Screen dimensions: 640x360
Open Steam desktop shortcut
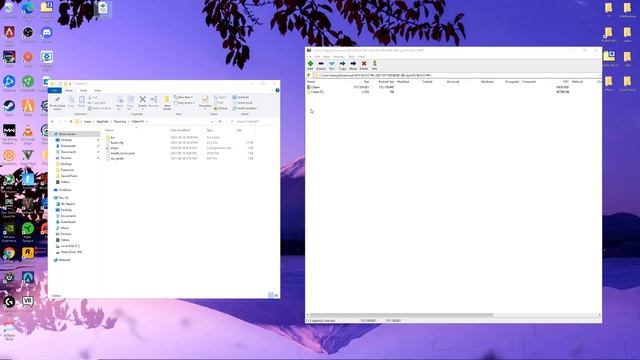click(9, 108)
